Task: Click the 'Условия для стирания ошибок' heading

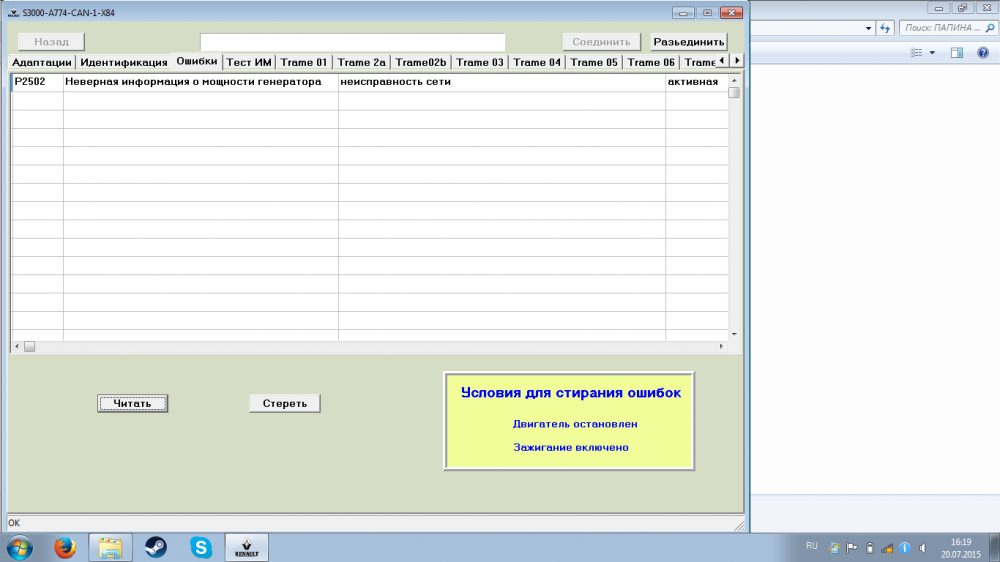Action: tap(571, 393)
